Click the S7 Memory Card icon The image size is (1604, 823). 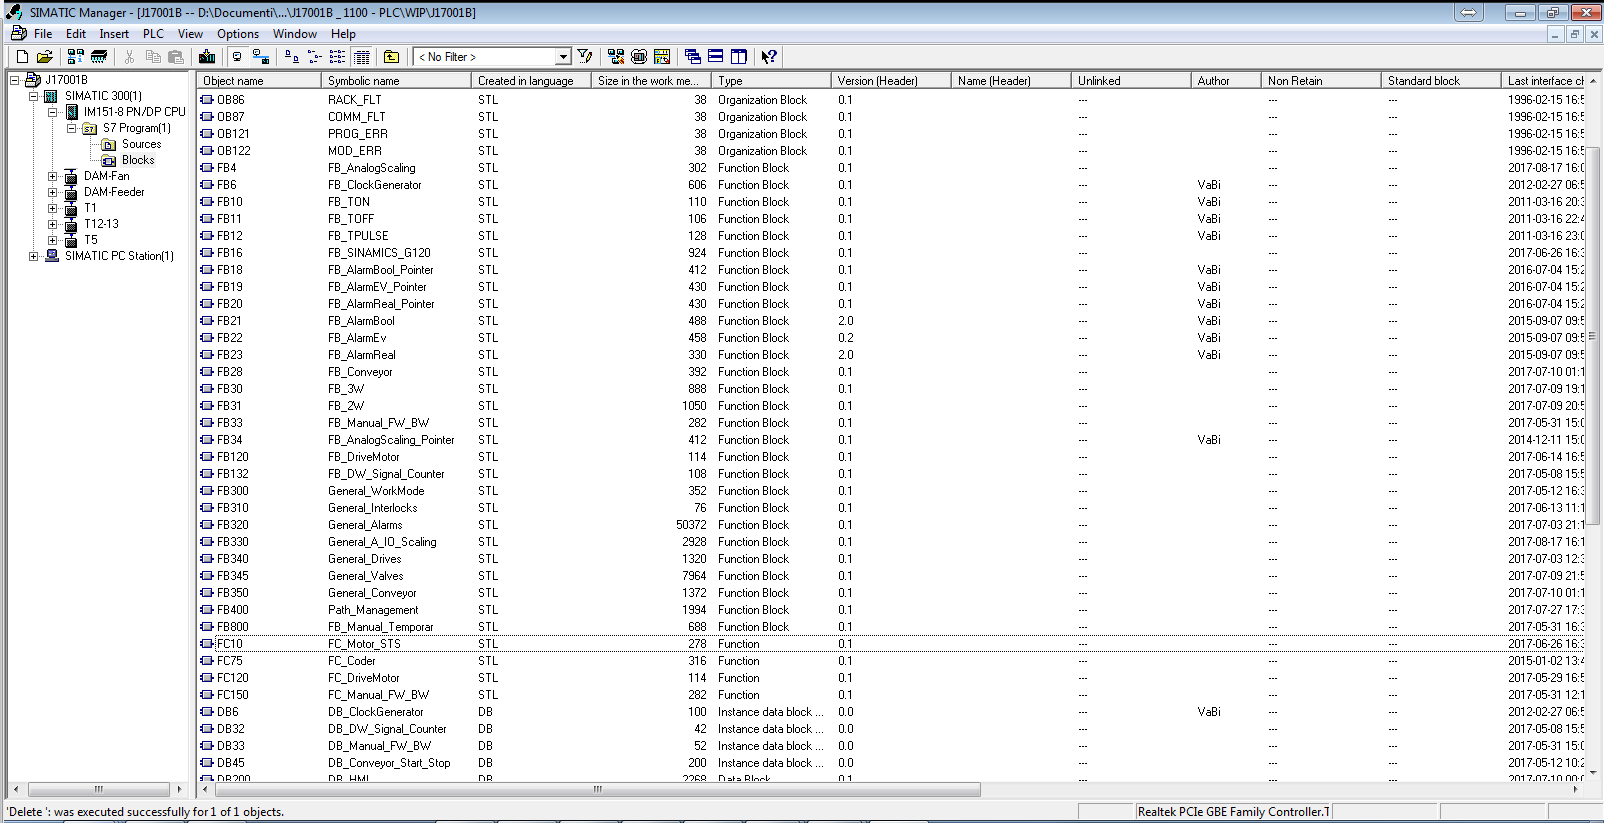[x=99, y=57]
